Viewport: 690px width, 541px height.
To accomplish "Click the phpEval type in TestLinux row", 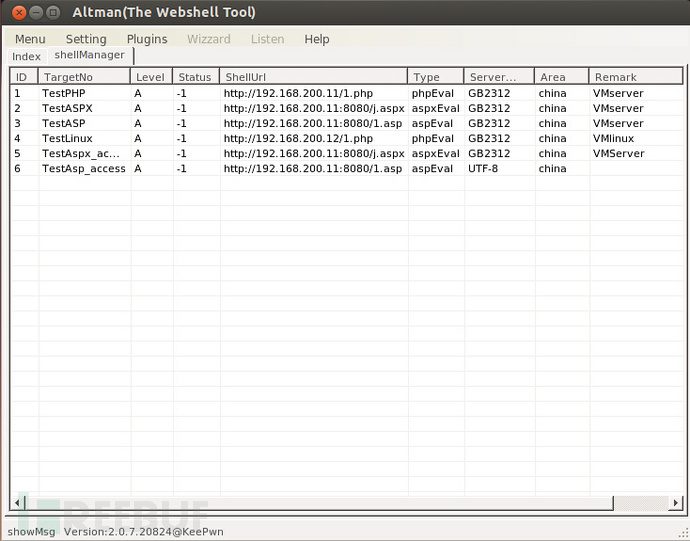I will tap(433, 138).
